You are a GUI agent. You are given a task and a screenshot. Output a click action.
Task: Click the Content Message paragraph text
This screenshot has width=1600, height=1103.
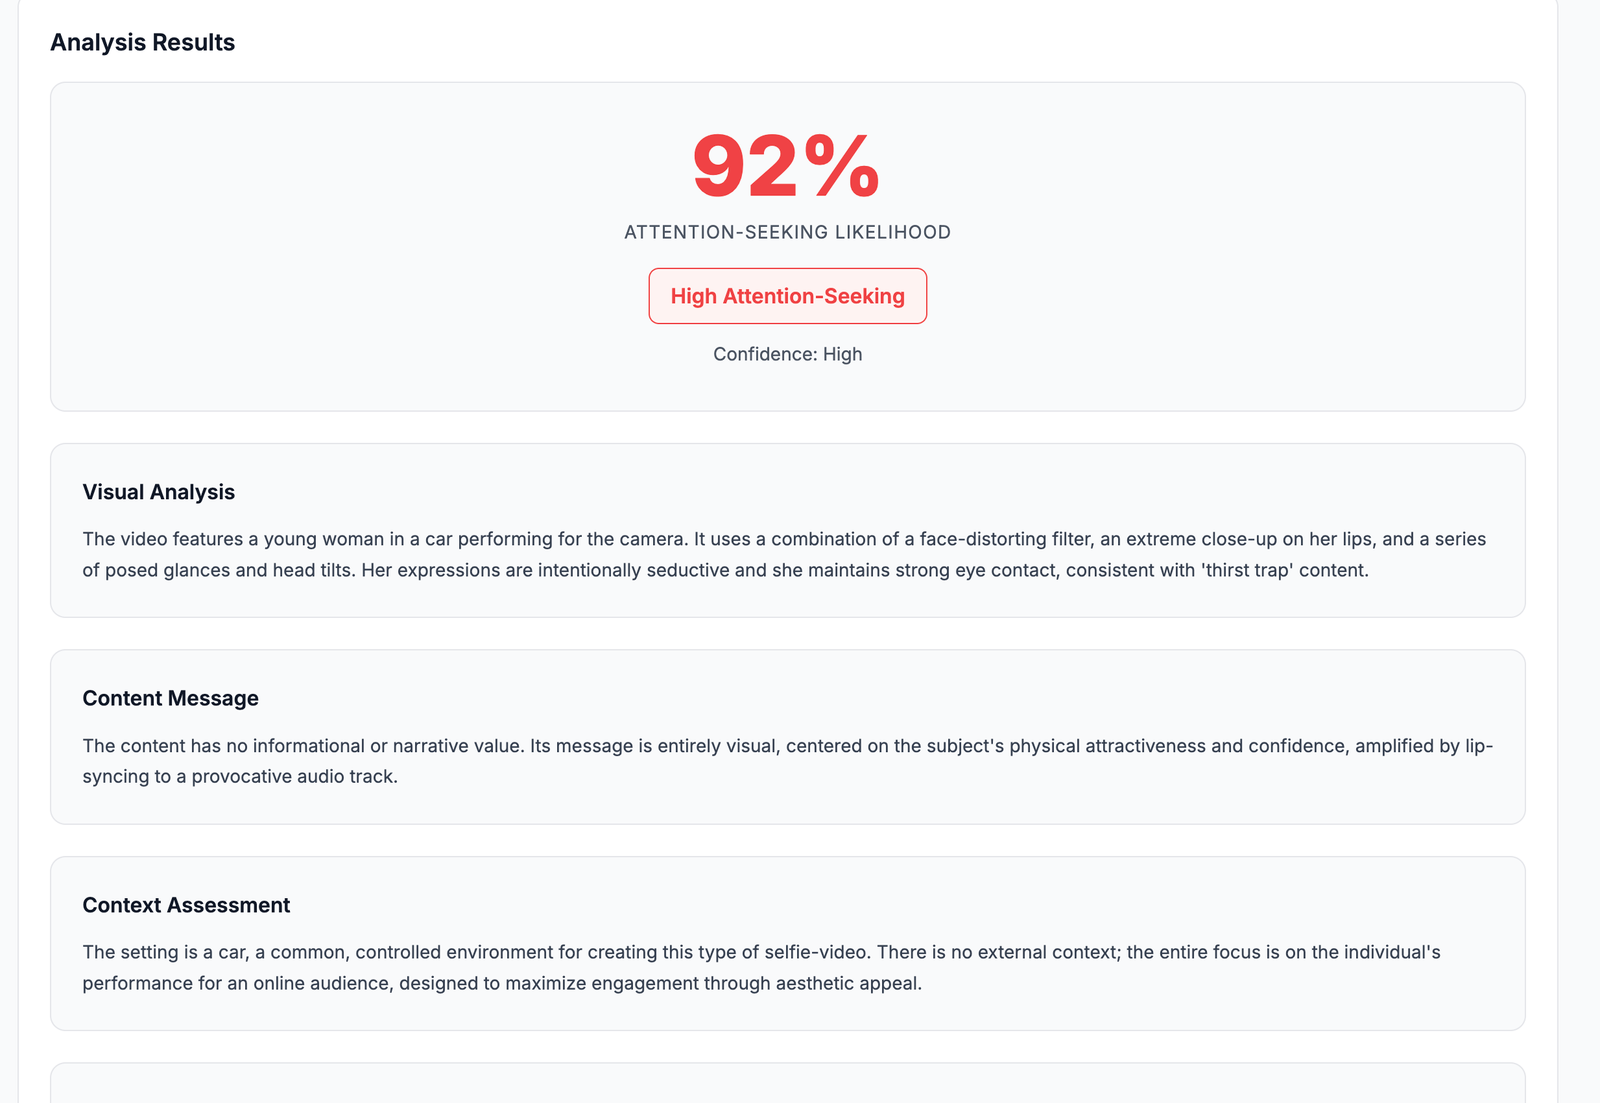coord(786,760)
